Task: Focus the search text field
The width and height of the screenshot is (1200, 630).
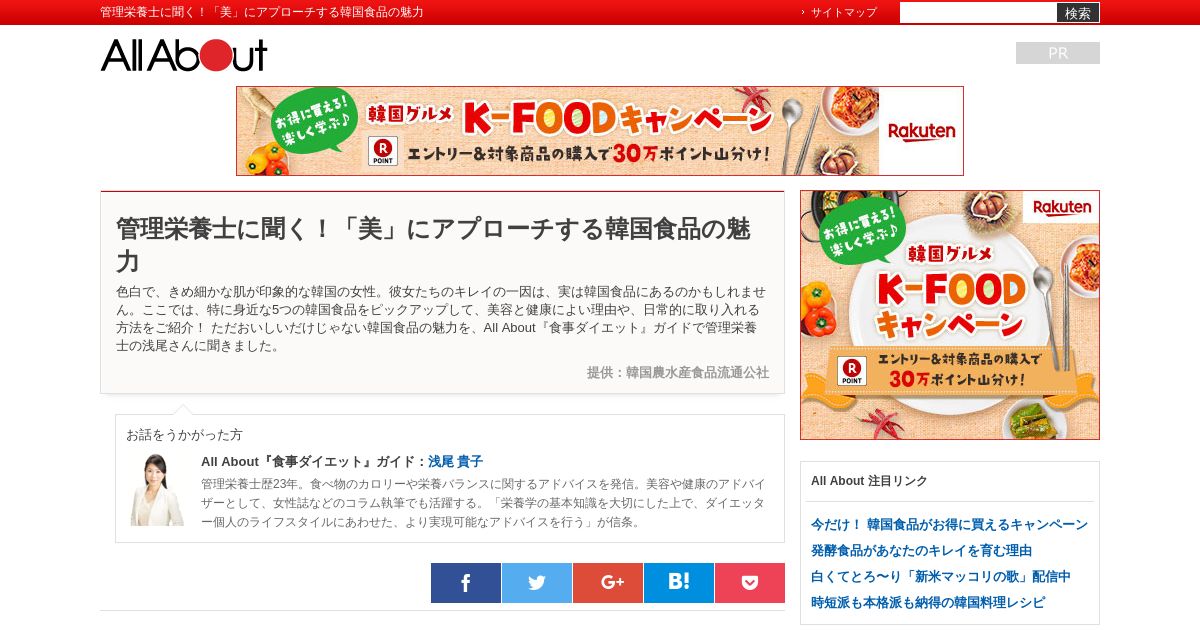Action: (x=978, y=13)
